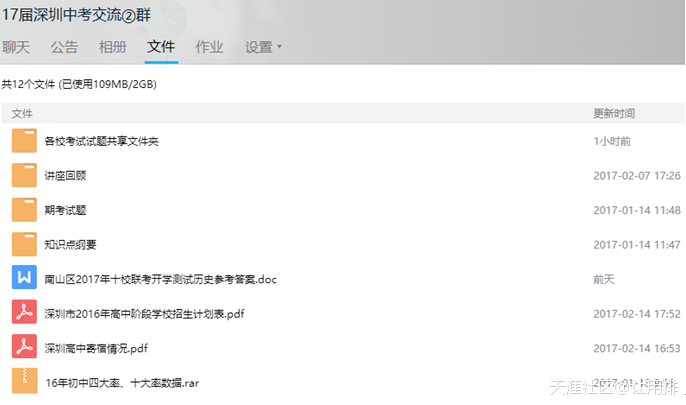Click the 共12个文件 storage usage text
This screenshot has height=405, width=686.
click(x=79, y=84)
